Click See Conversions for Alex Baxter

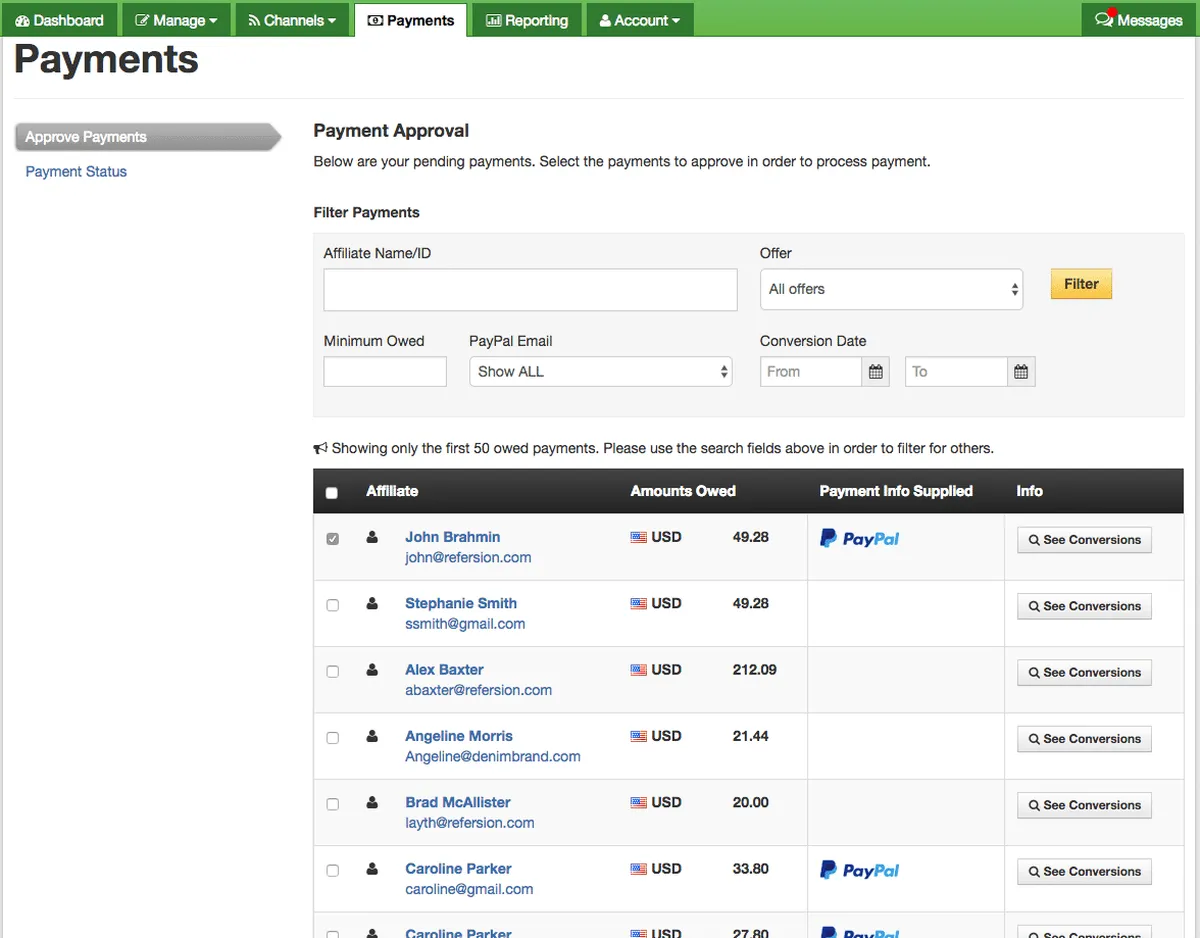[1084, 673]
